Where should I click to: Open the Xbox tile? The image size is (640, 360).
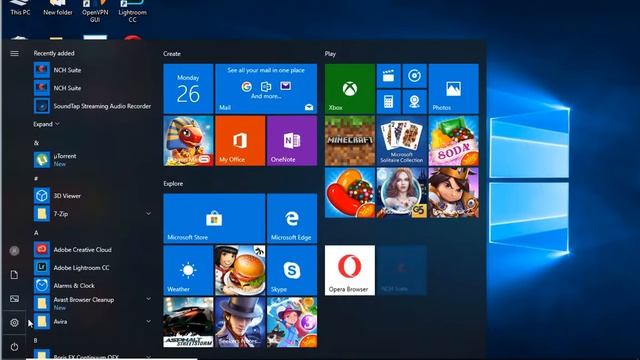click(350, 89)
